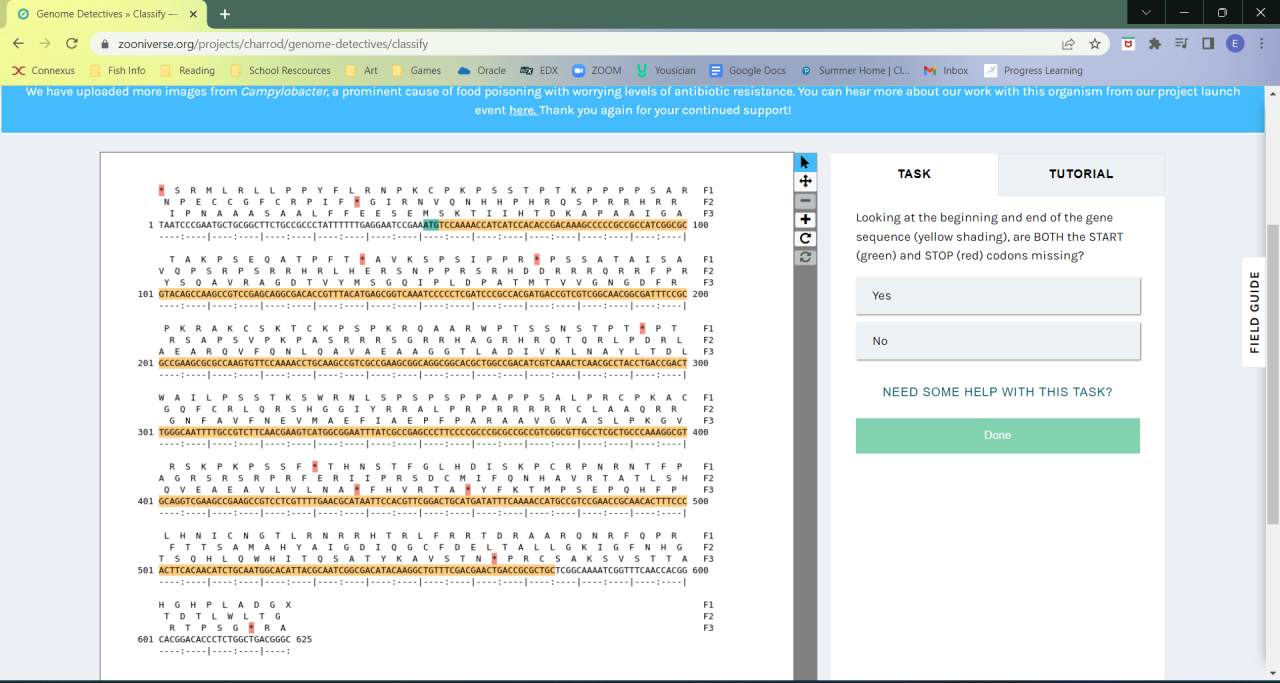Open Summer Home bookmark
Image resolution: width=1280 pixels, height=683 pixels.
(855, 71)
